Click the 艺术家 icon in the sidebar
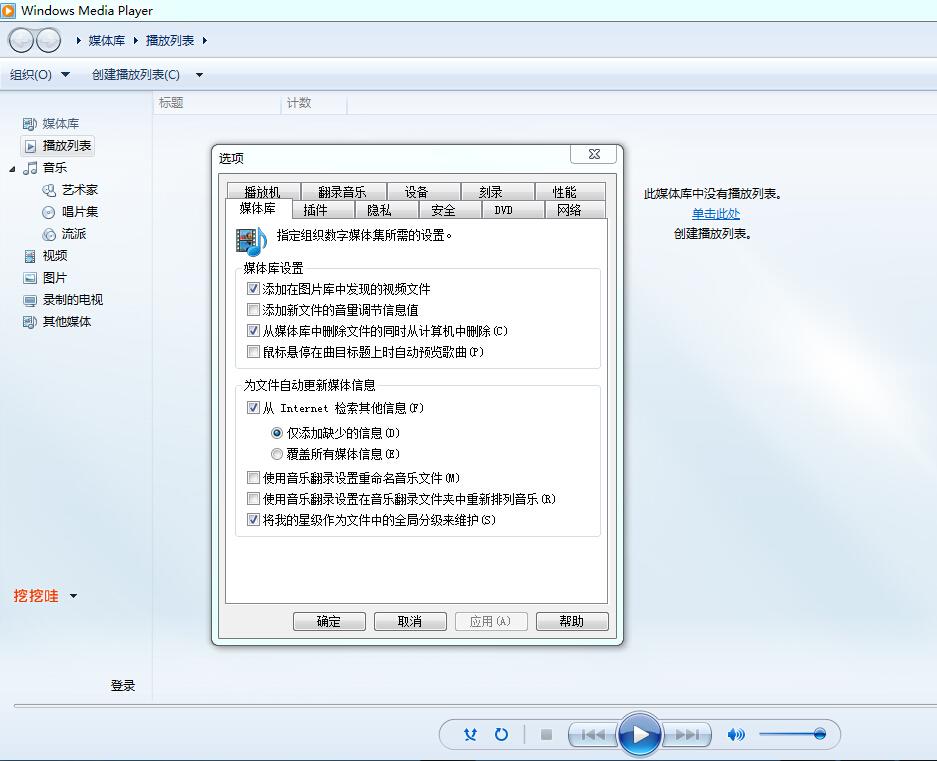937x761 pixels. 49,190
